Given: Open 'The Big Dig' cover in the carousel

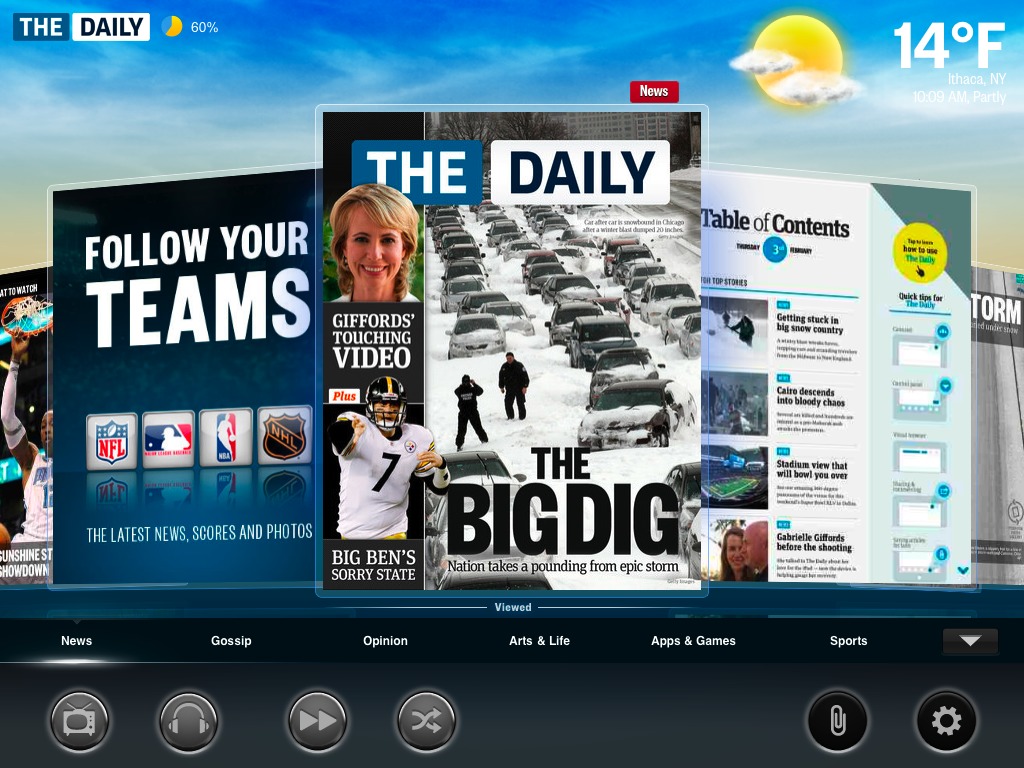Looking at the screenshot, I should 512,350.
